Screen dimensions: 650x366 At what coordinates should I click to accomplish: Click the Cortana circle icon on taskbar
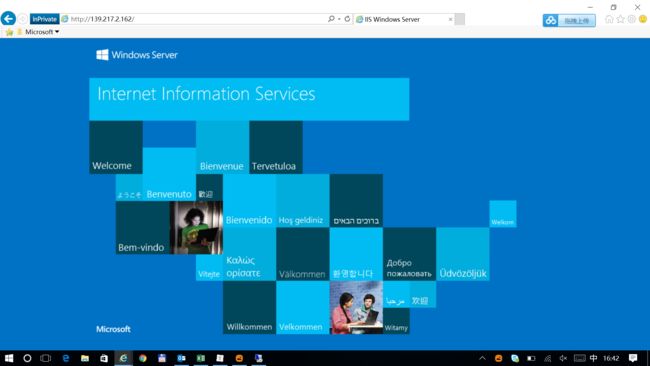(27, 358)
